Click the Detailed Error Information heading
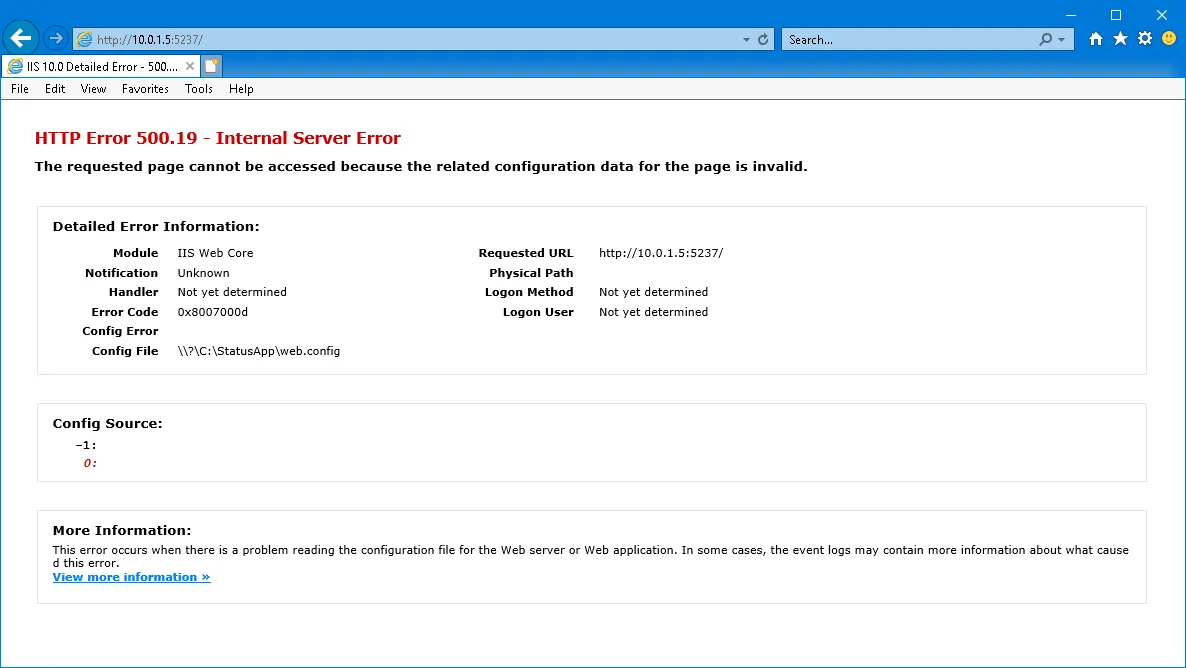 [x=156, y=226]
